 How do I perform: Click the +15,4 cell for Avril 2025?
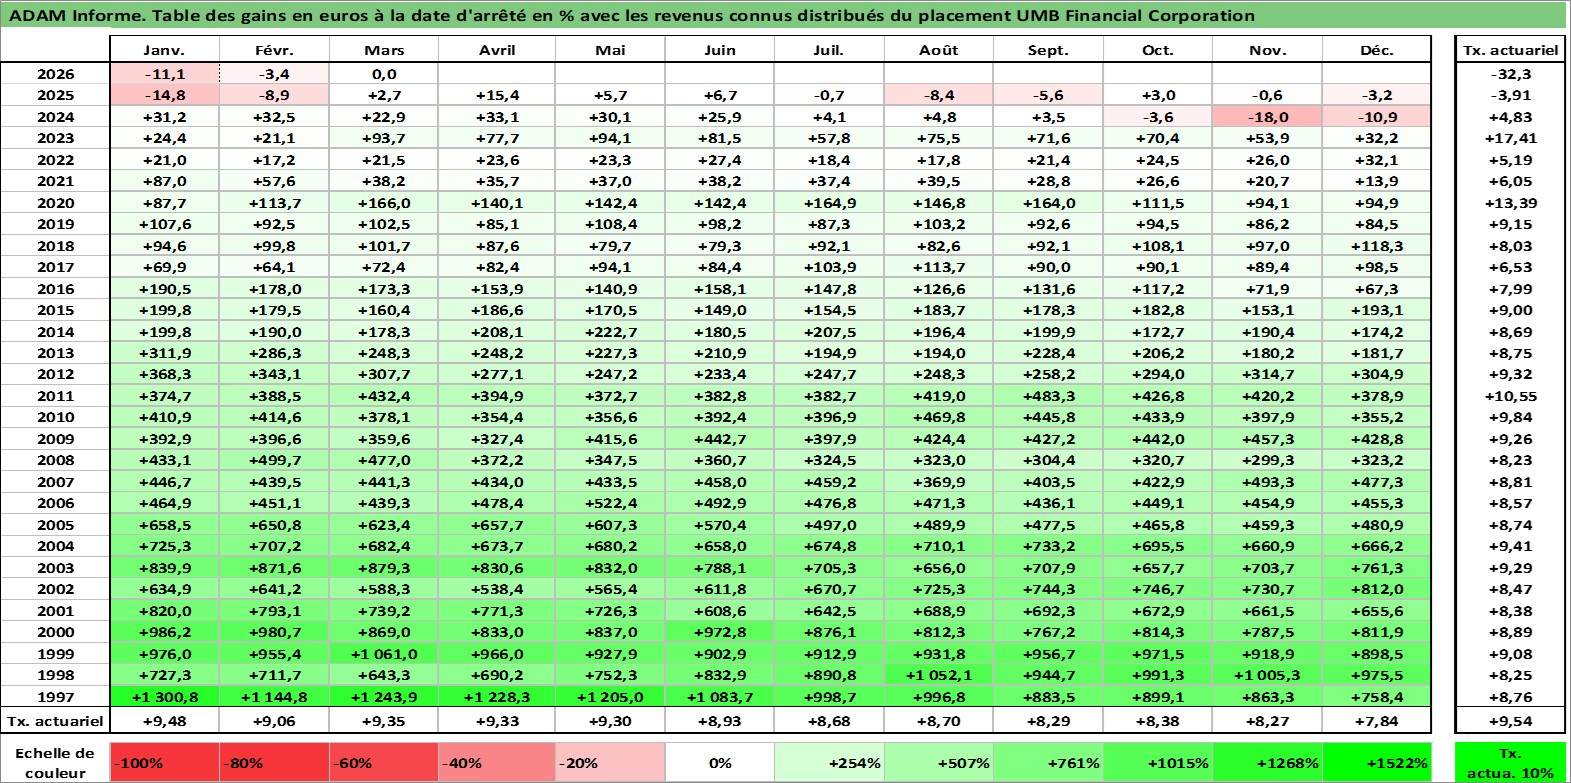497,95
